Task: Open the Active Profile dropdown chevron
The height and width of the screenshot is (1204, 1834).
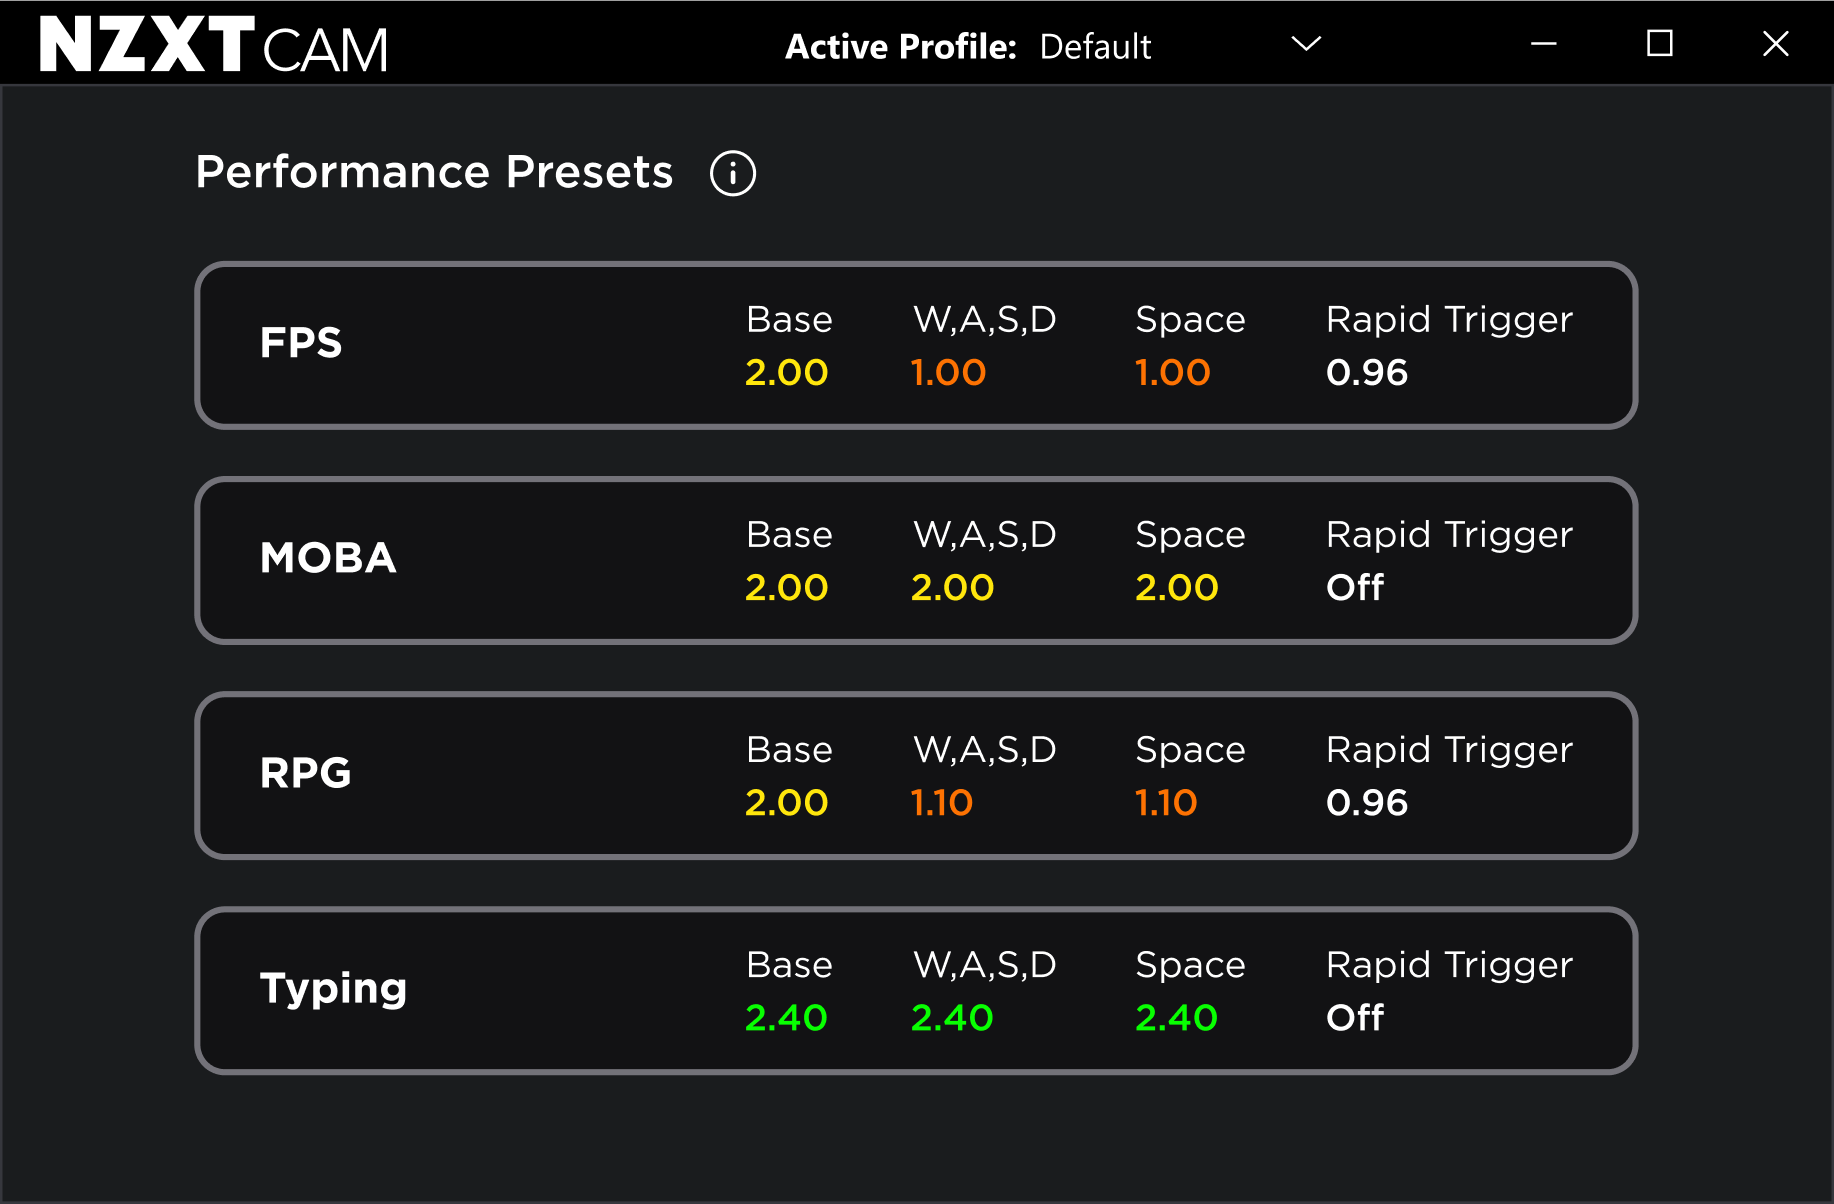Action: click(x=1306, y=44)
